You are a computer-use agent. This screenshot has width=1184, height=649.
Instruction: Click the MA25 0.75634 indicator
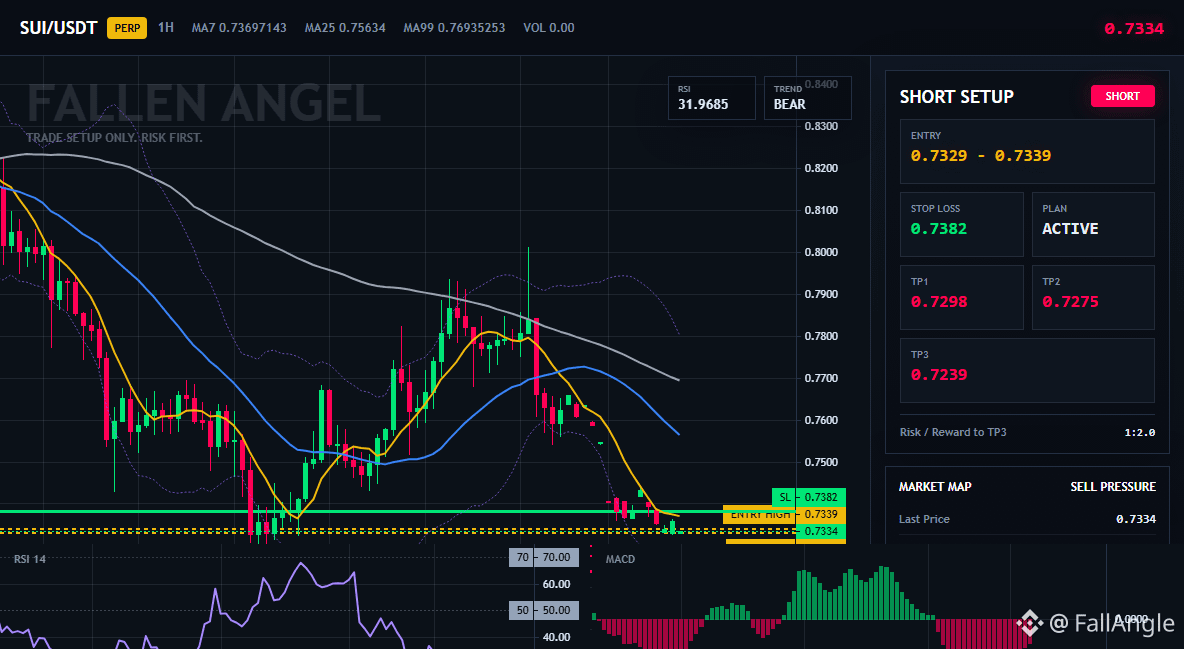click(345, 28)
